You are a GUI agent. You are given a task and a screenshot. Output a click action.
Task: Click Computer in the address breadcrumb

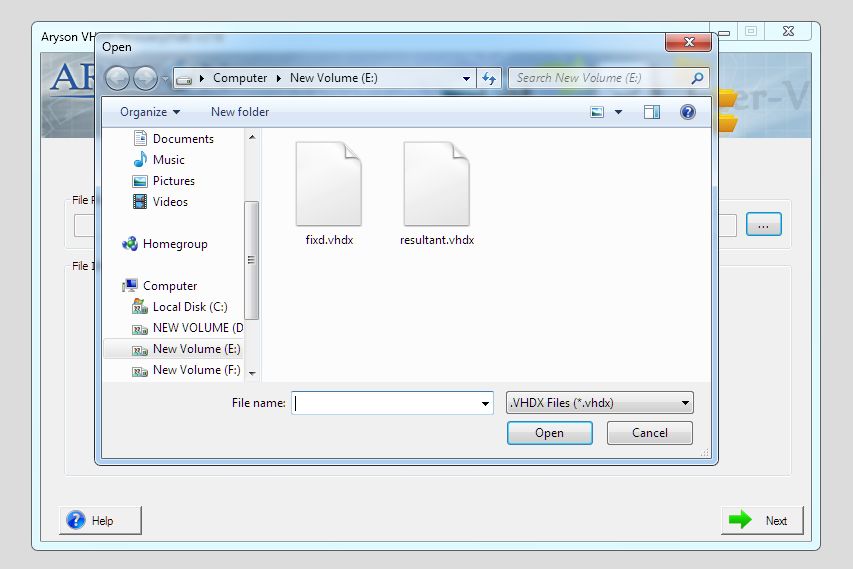point(240,78)
